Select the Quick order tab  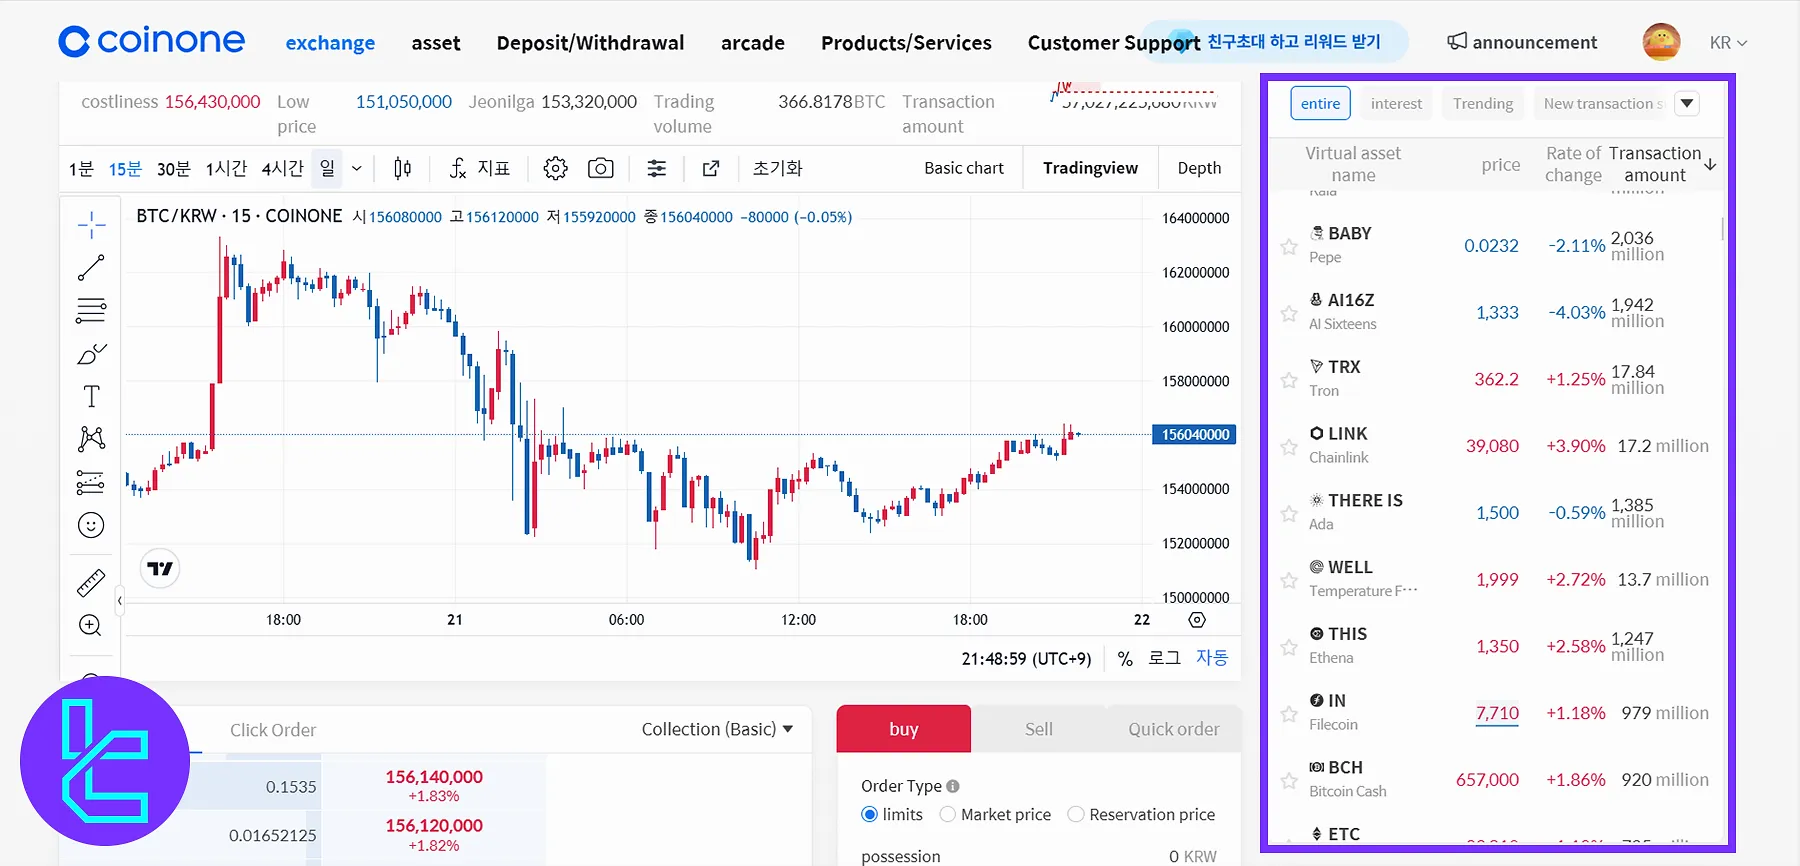coord(1174,729)
